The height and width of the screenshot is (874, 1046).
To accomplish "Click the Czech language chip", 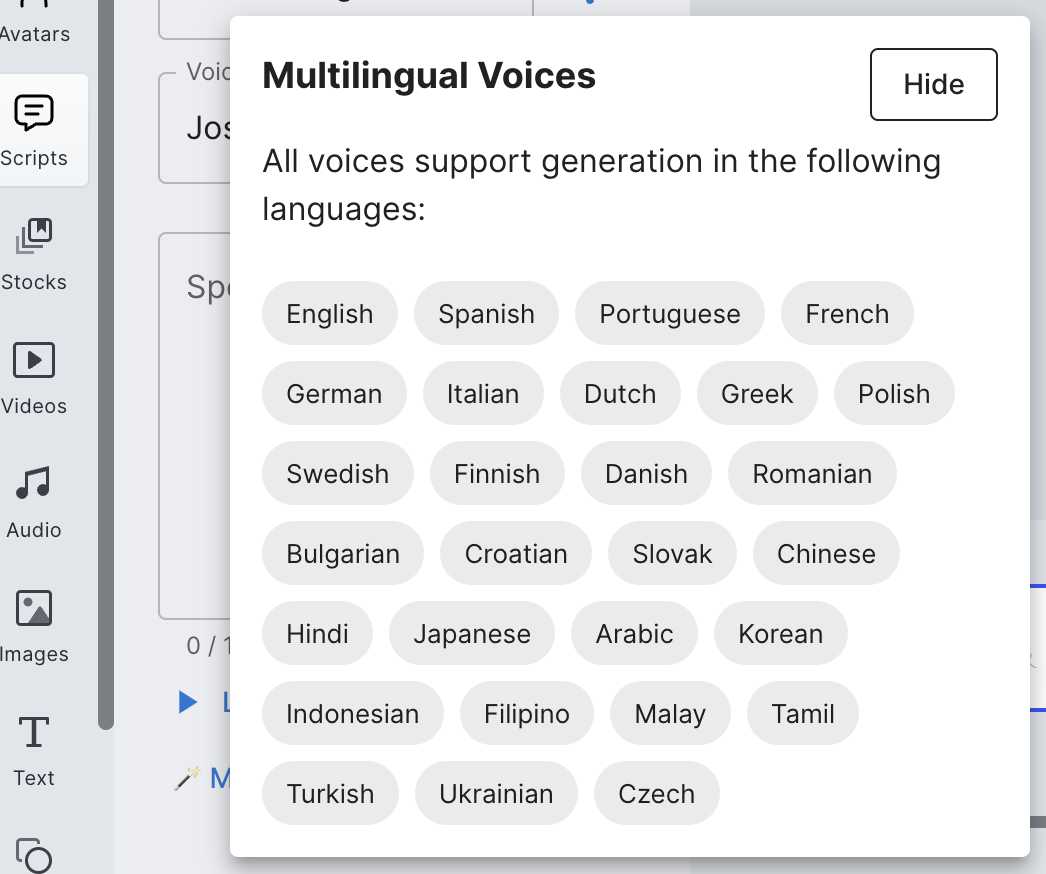I will point(656,794).
